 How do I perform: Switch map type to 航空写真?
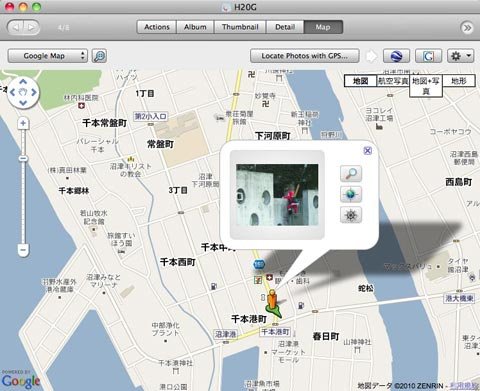click(x=393, y=81)
